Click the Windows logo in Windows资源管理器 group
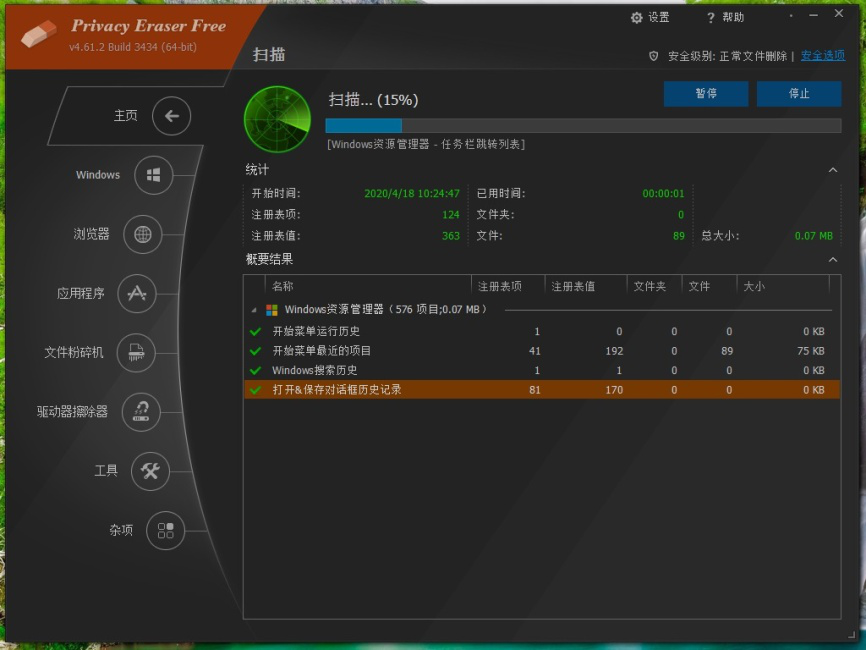Screen dimensions: 866x650 pyautogui.click(x=272, y=310)
